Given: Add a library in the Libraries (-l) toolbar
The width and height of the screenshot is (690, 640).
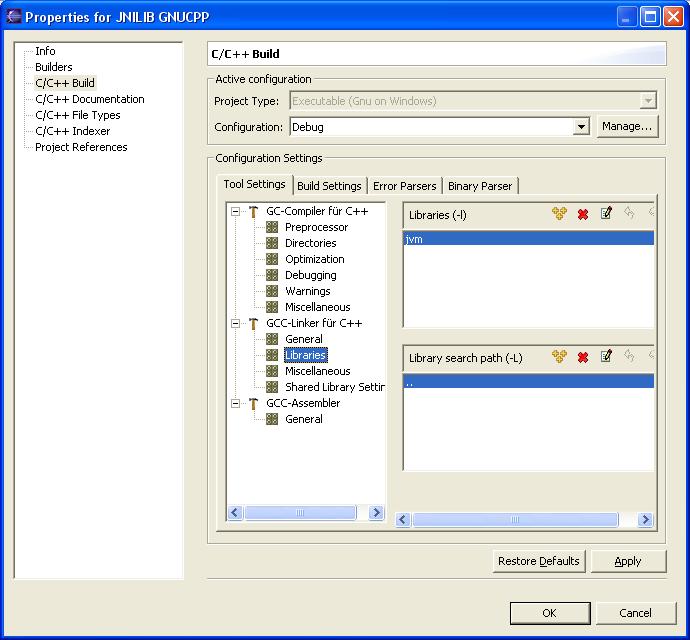Looking at the screenshot, I should coord(559,213).
